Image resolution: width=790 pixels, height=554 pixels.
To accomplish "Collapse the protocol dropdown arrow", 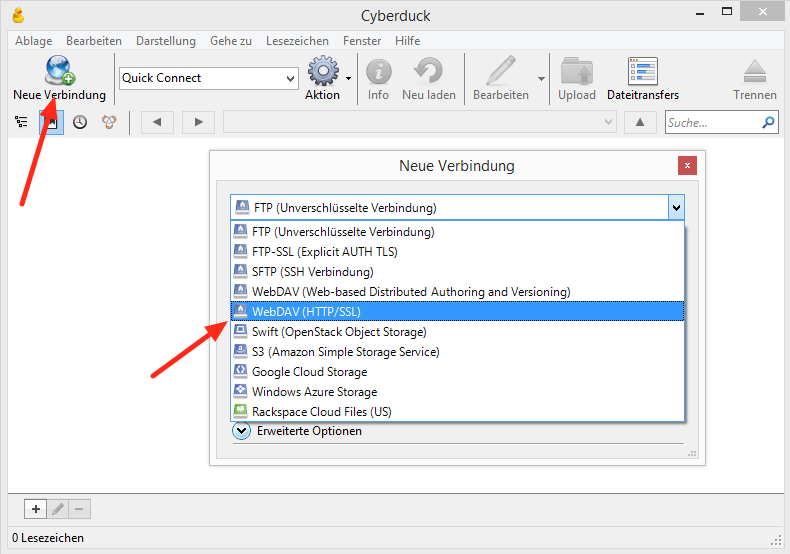I will tap(676, 207).
